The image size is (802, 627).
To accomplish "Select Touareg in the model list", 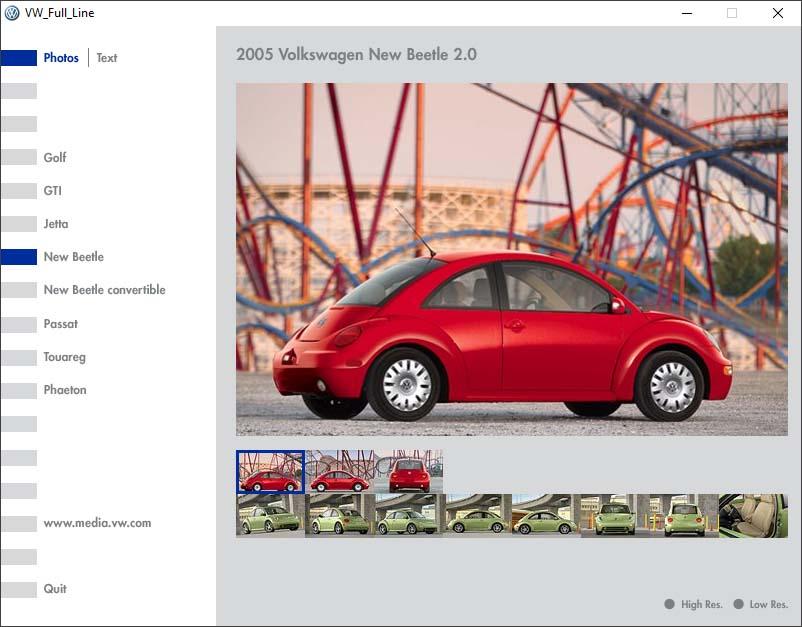I will tap(64, 357).
